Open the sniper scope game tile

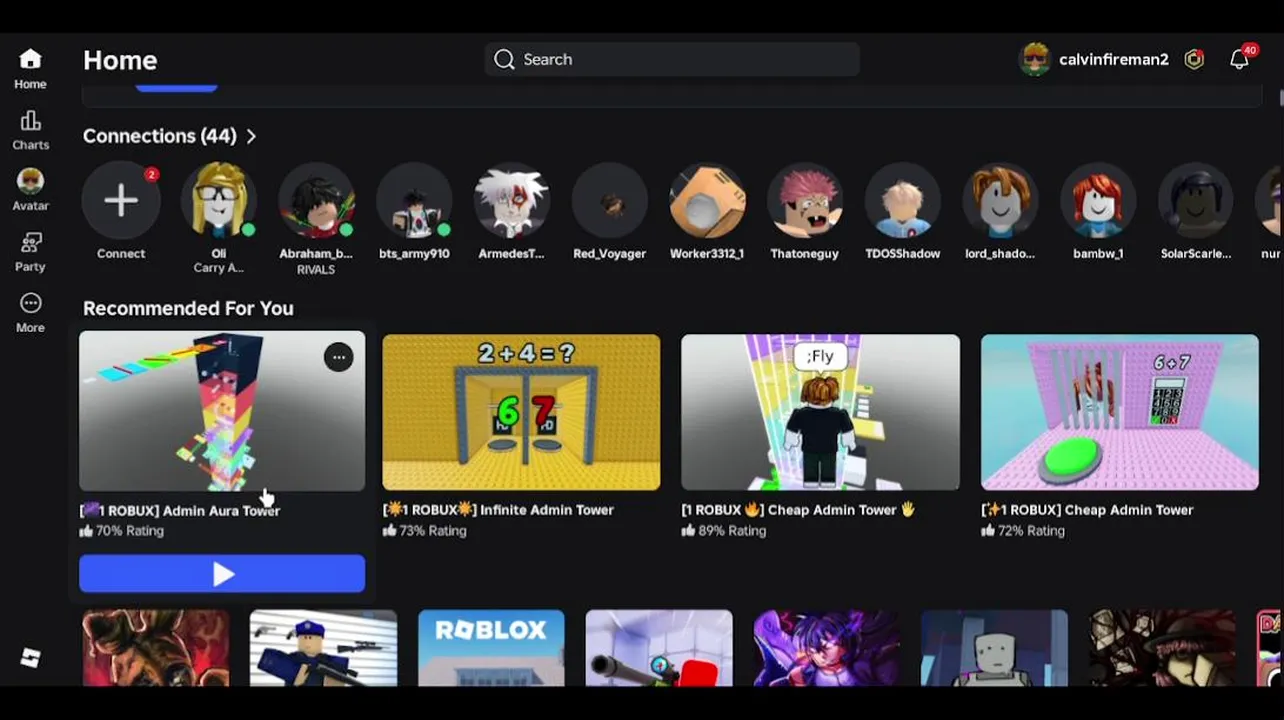(x=659, y=648)
